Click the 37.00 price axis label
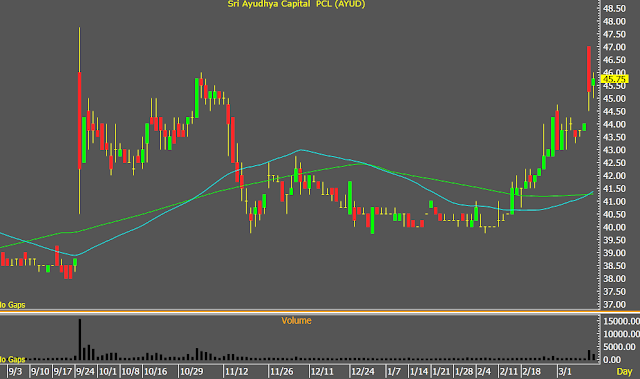 614,305
